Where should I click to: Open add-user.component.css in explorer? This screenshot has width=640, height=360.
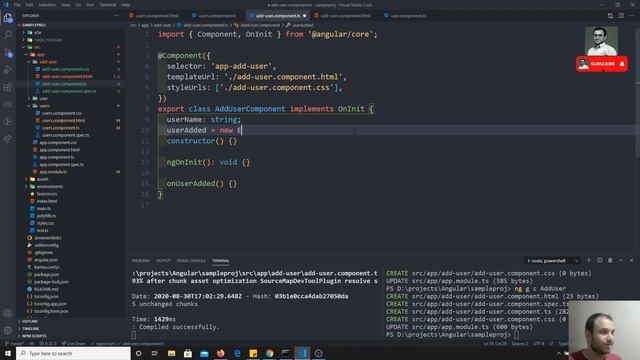click(65, 69)
